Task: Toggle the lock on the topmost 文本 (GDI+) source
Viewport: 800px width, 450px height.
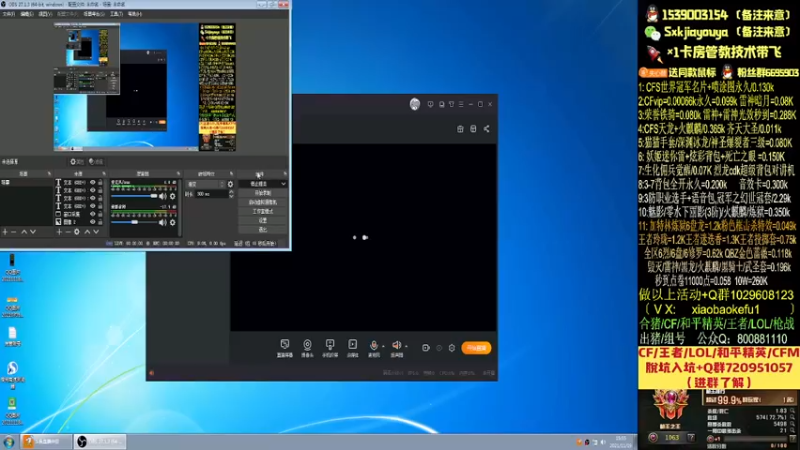Action: [100, 182]
